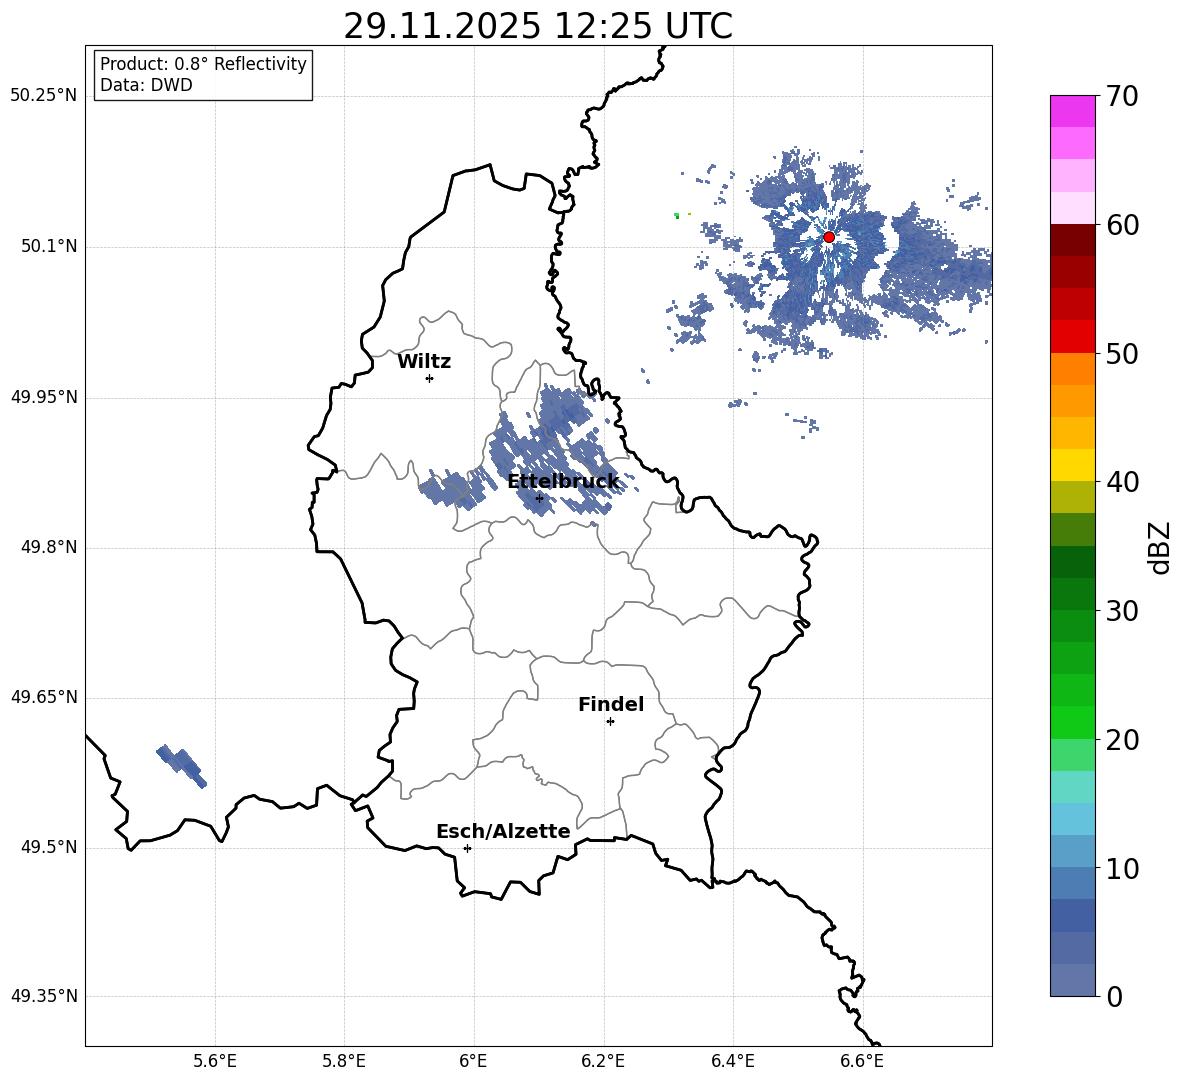
Task: Click the small green echo northeast of Luxembourg
Action: coord(677,216)
